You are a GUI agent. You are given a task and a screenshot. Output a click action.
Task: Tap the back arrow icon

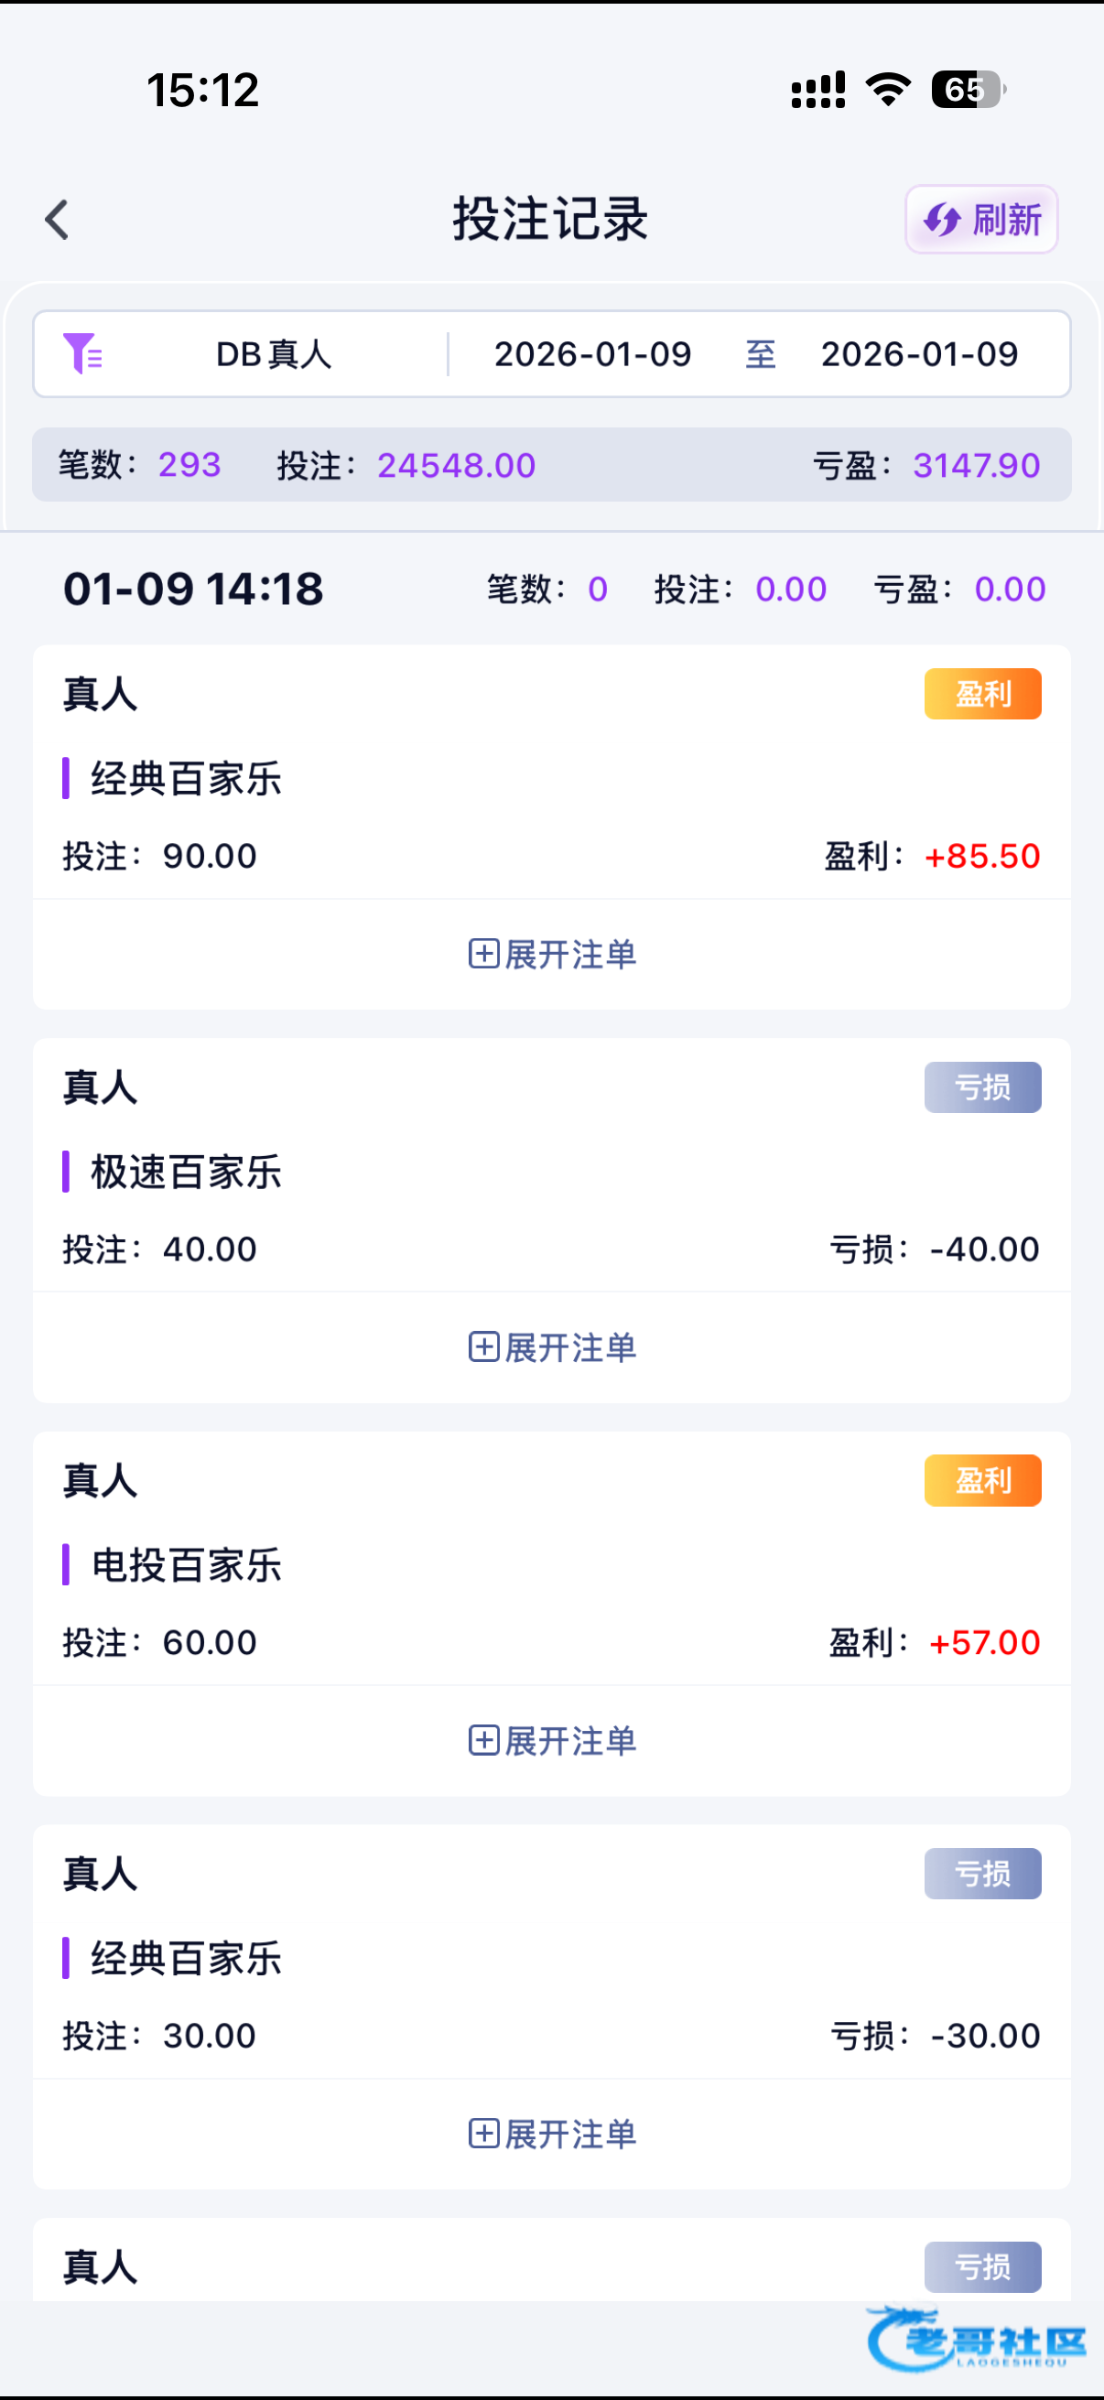click(x=58, y=220)
